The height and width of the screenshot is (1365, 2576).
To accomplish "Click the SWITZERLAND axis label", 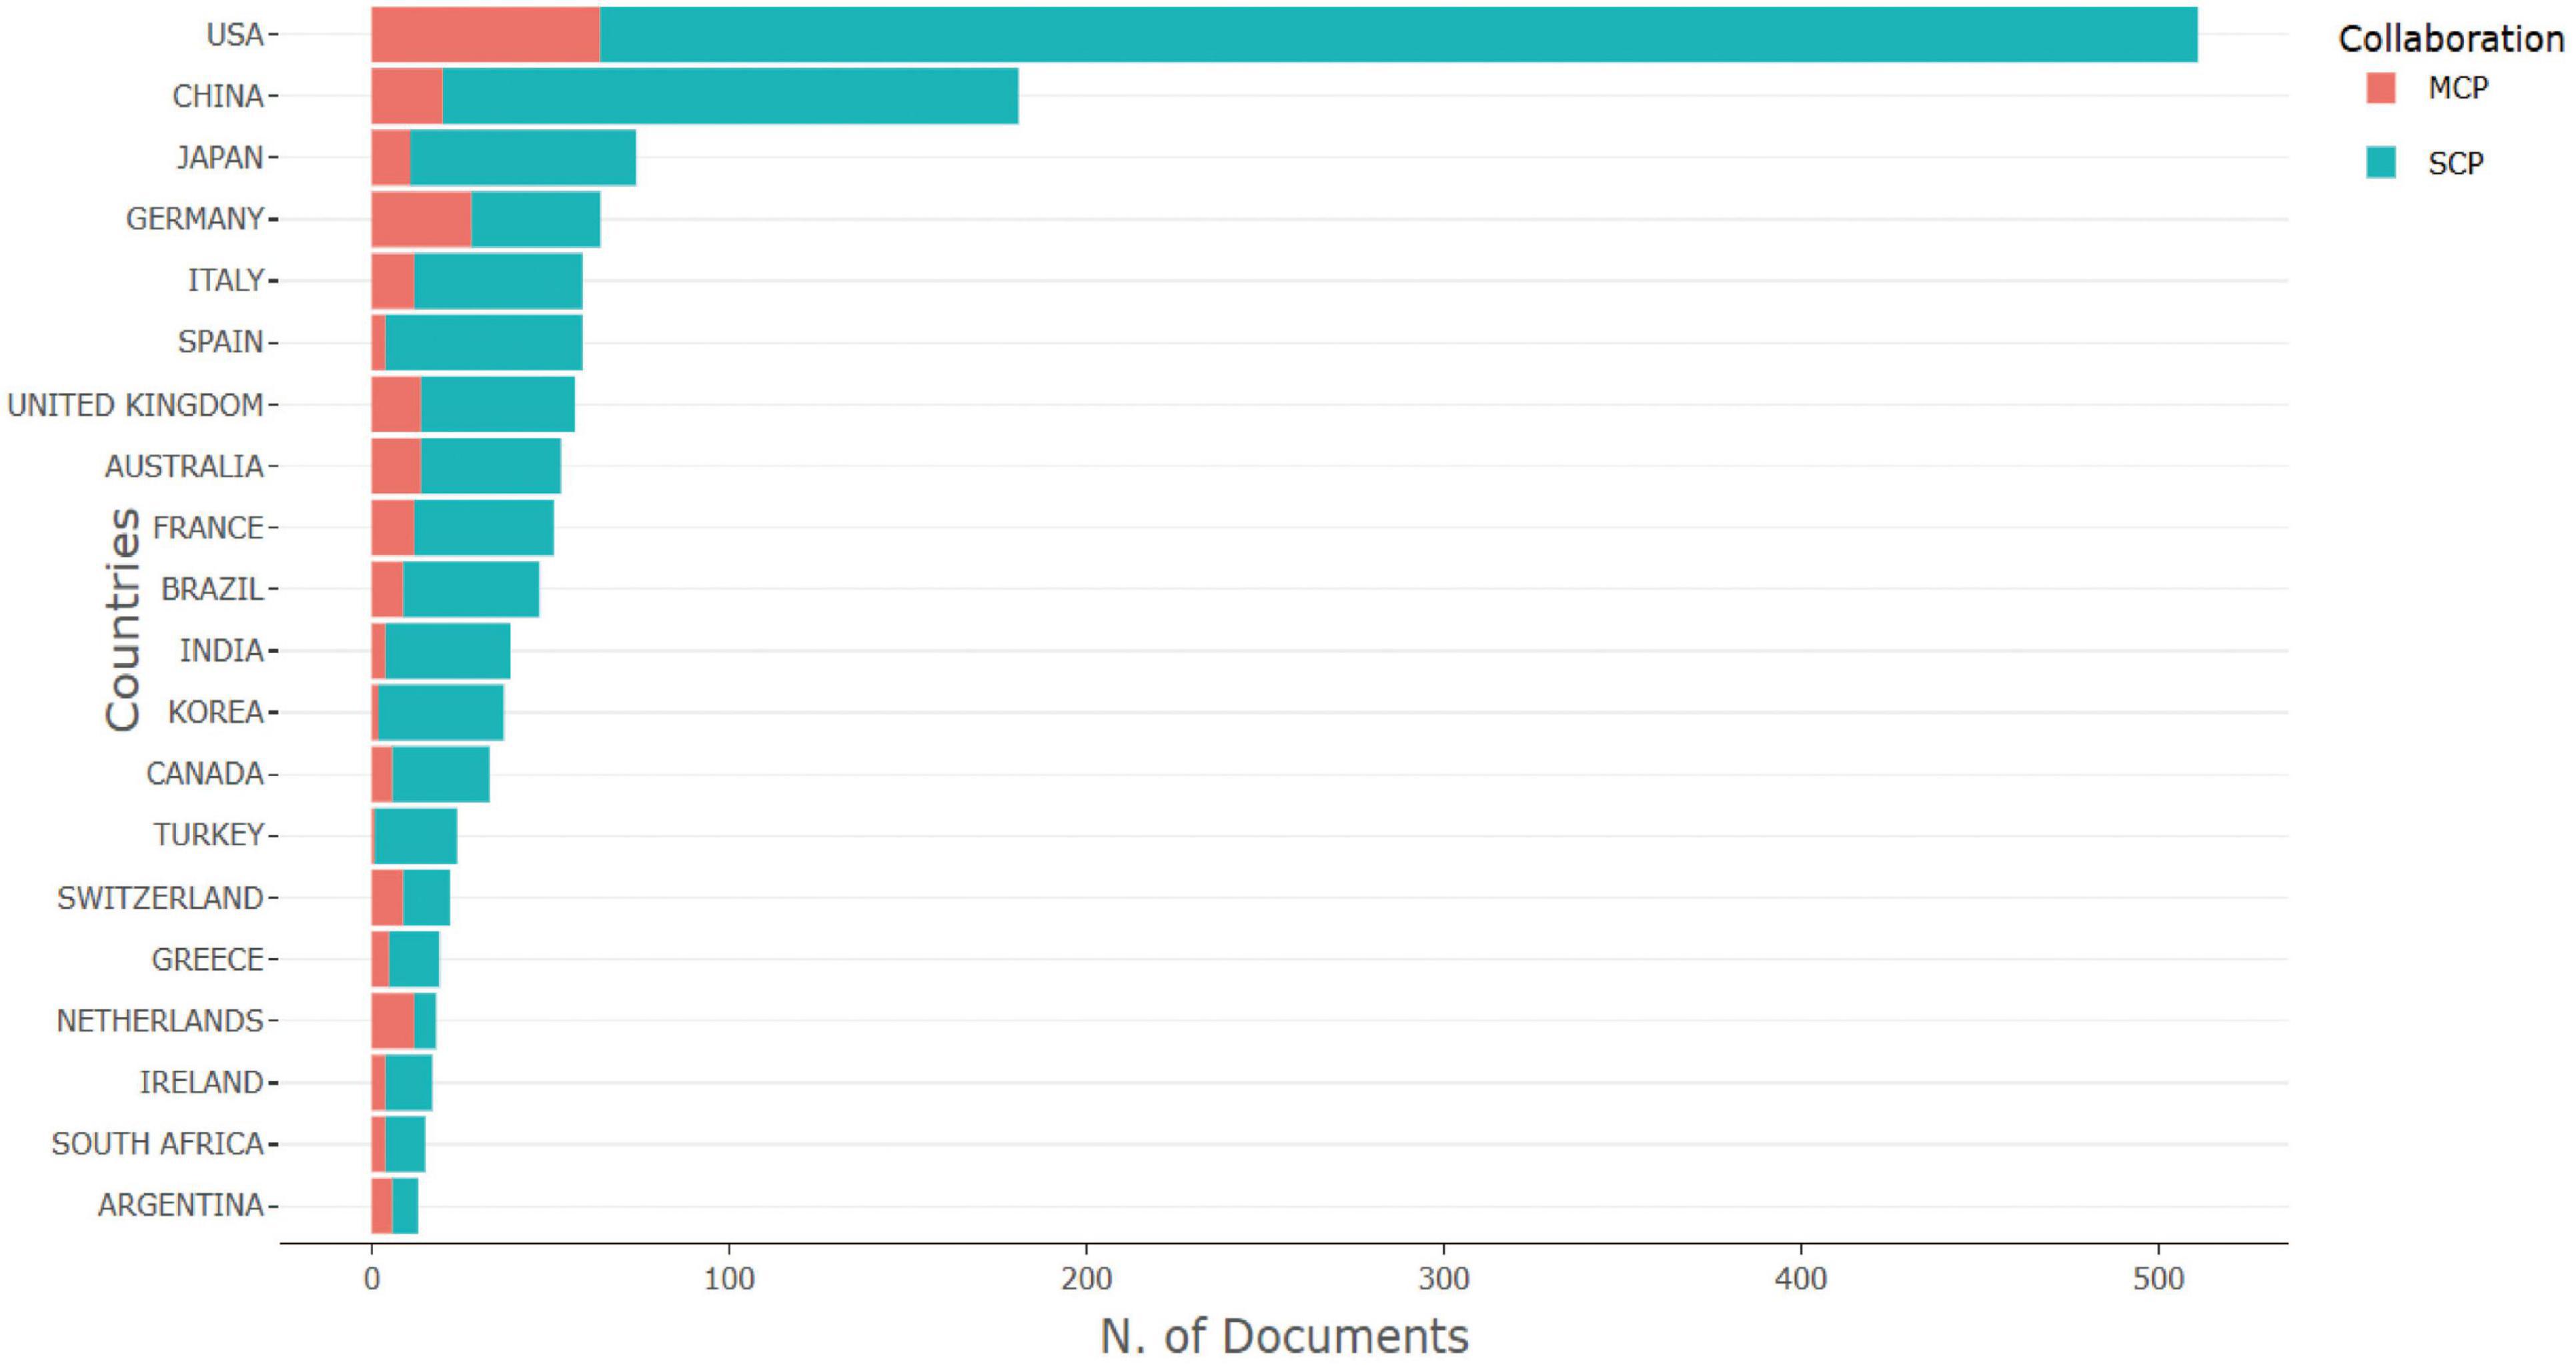I will pyautogui.click(x=160, y=898).
